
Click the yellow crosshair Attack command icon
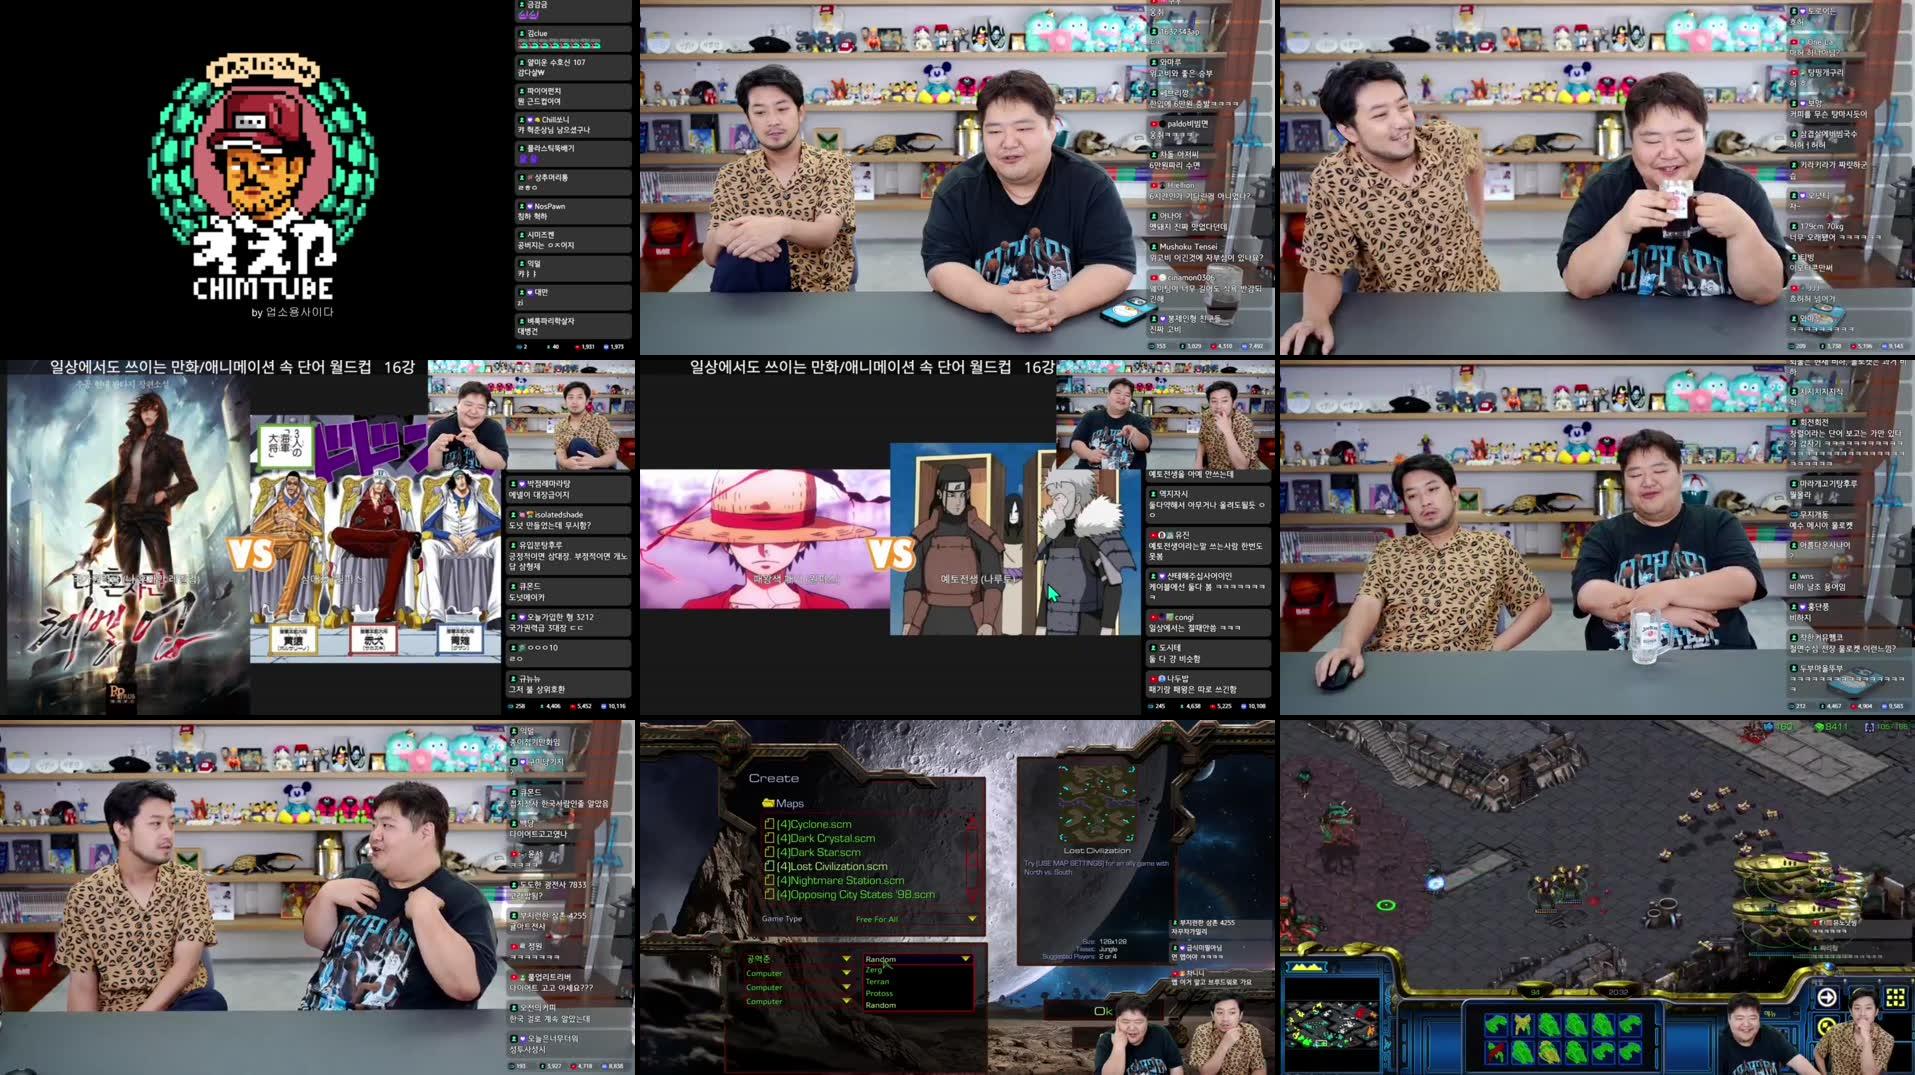point(1826,1027)
